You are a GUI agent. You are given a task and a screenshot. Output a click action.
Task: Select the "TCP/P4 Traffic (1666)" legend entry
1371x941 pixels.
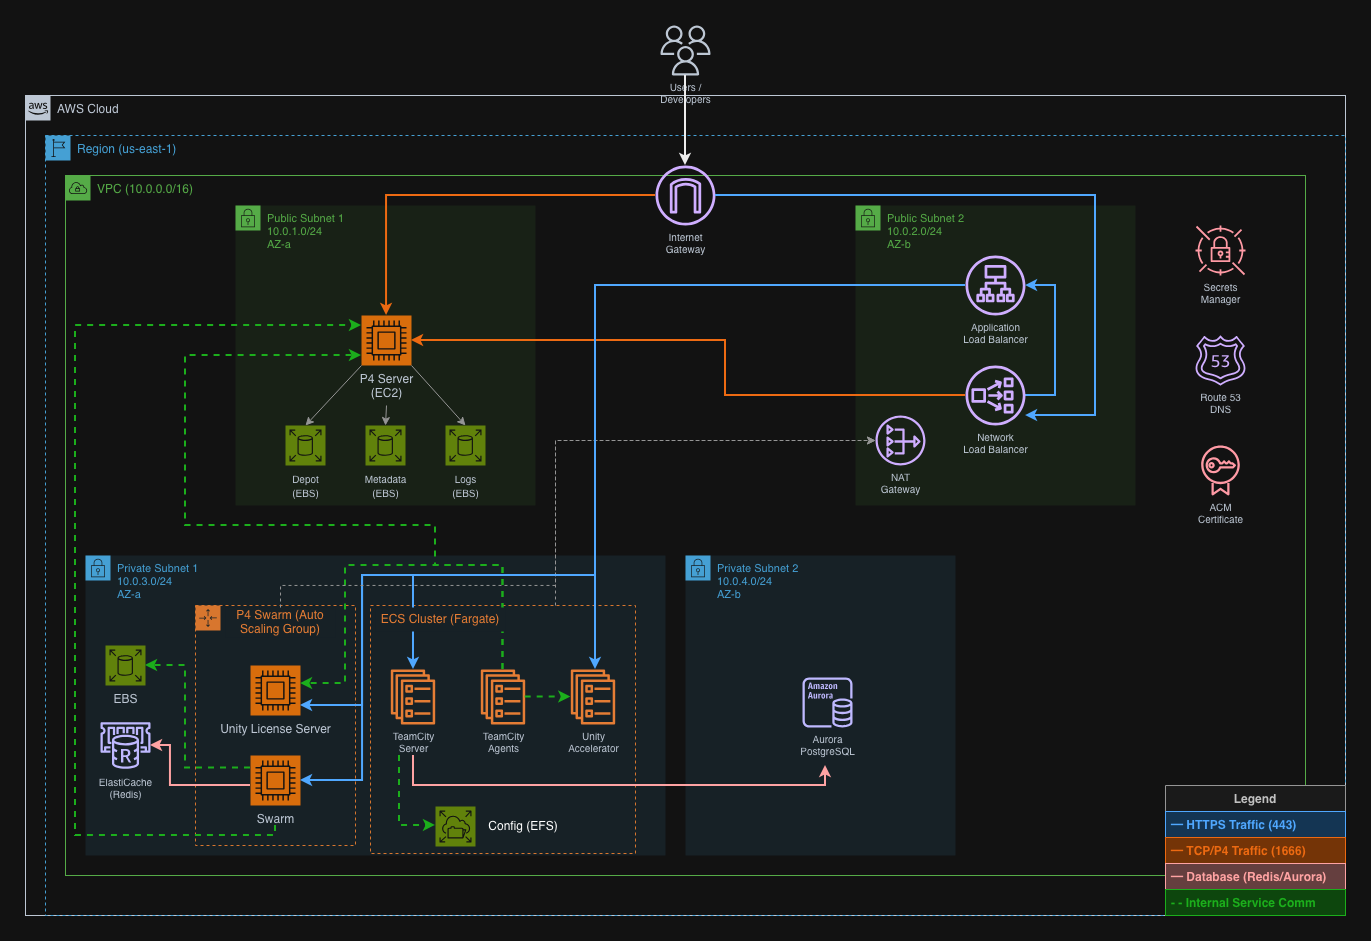[x=1255, y=851]
